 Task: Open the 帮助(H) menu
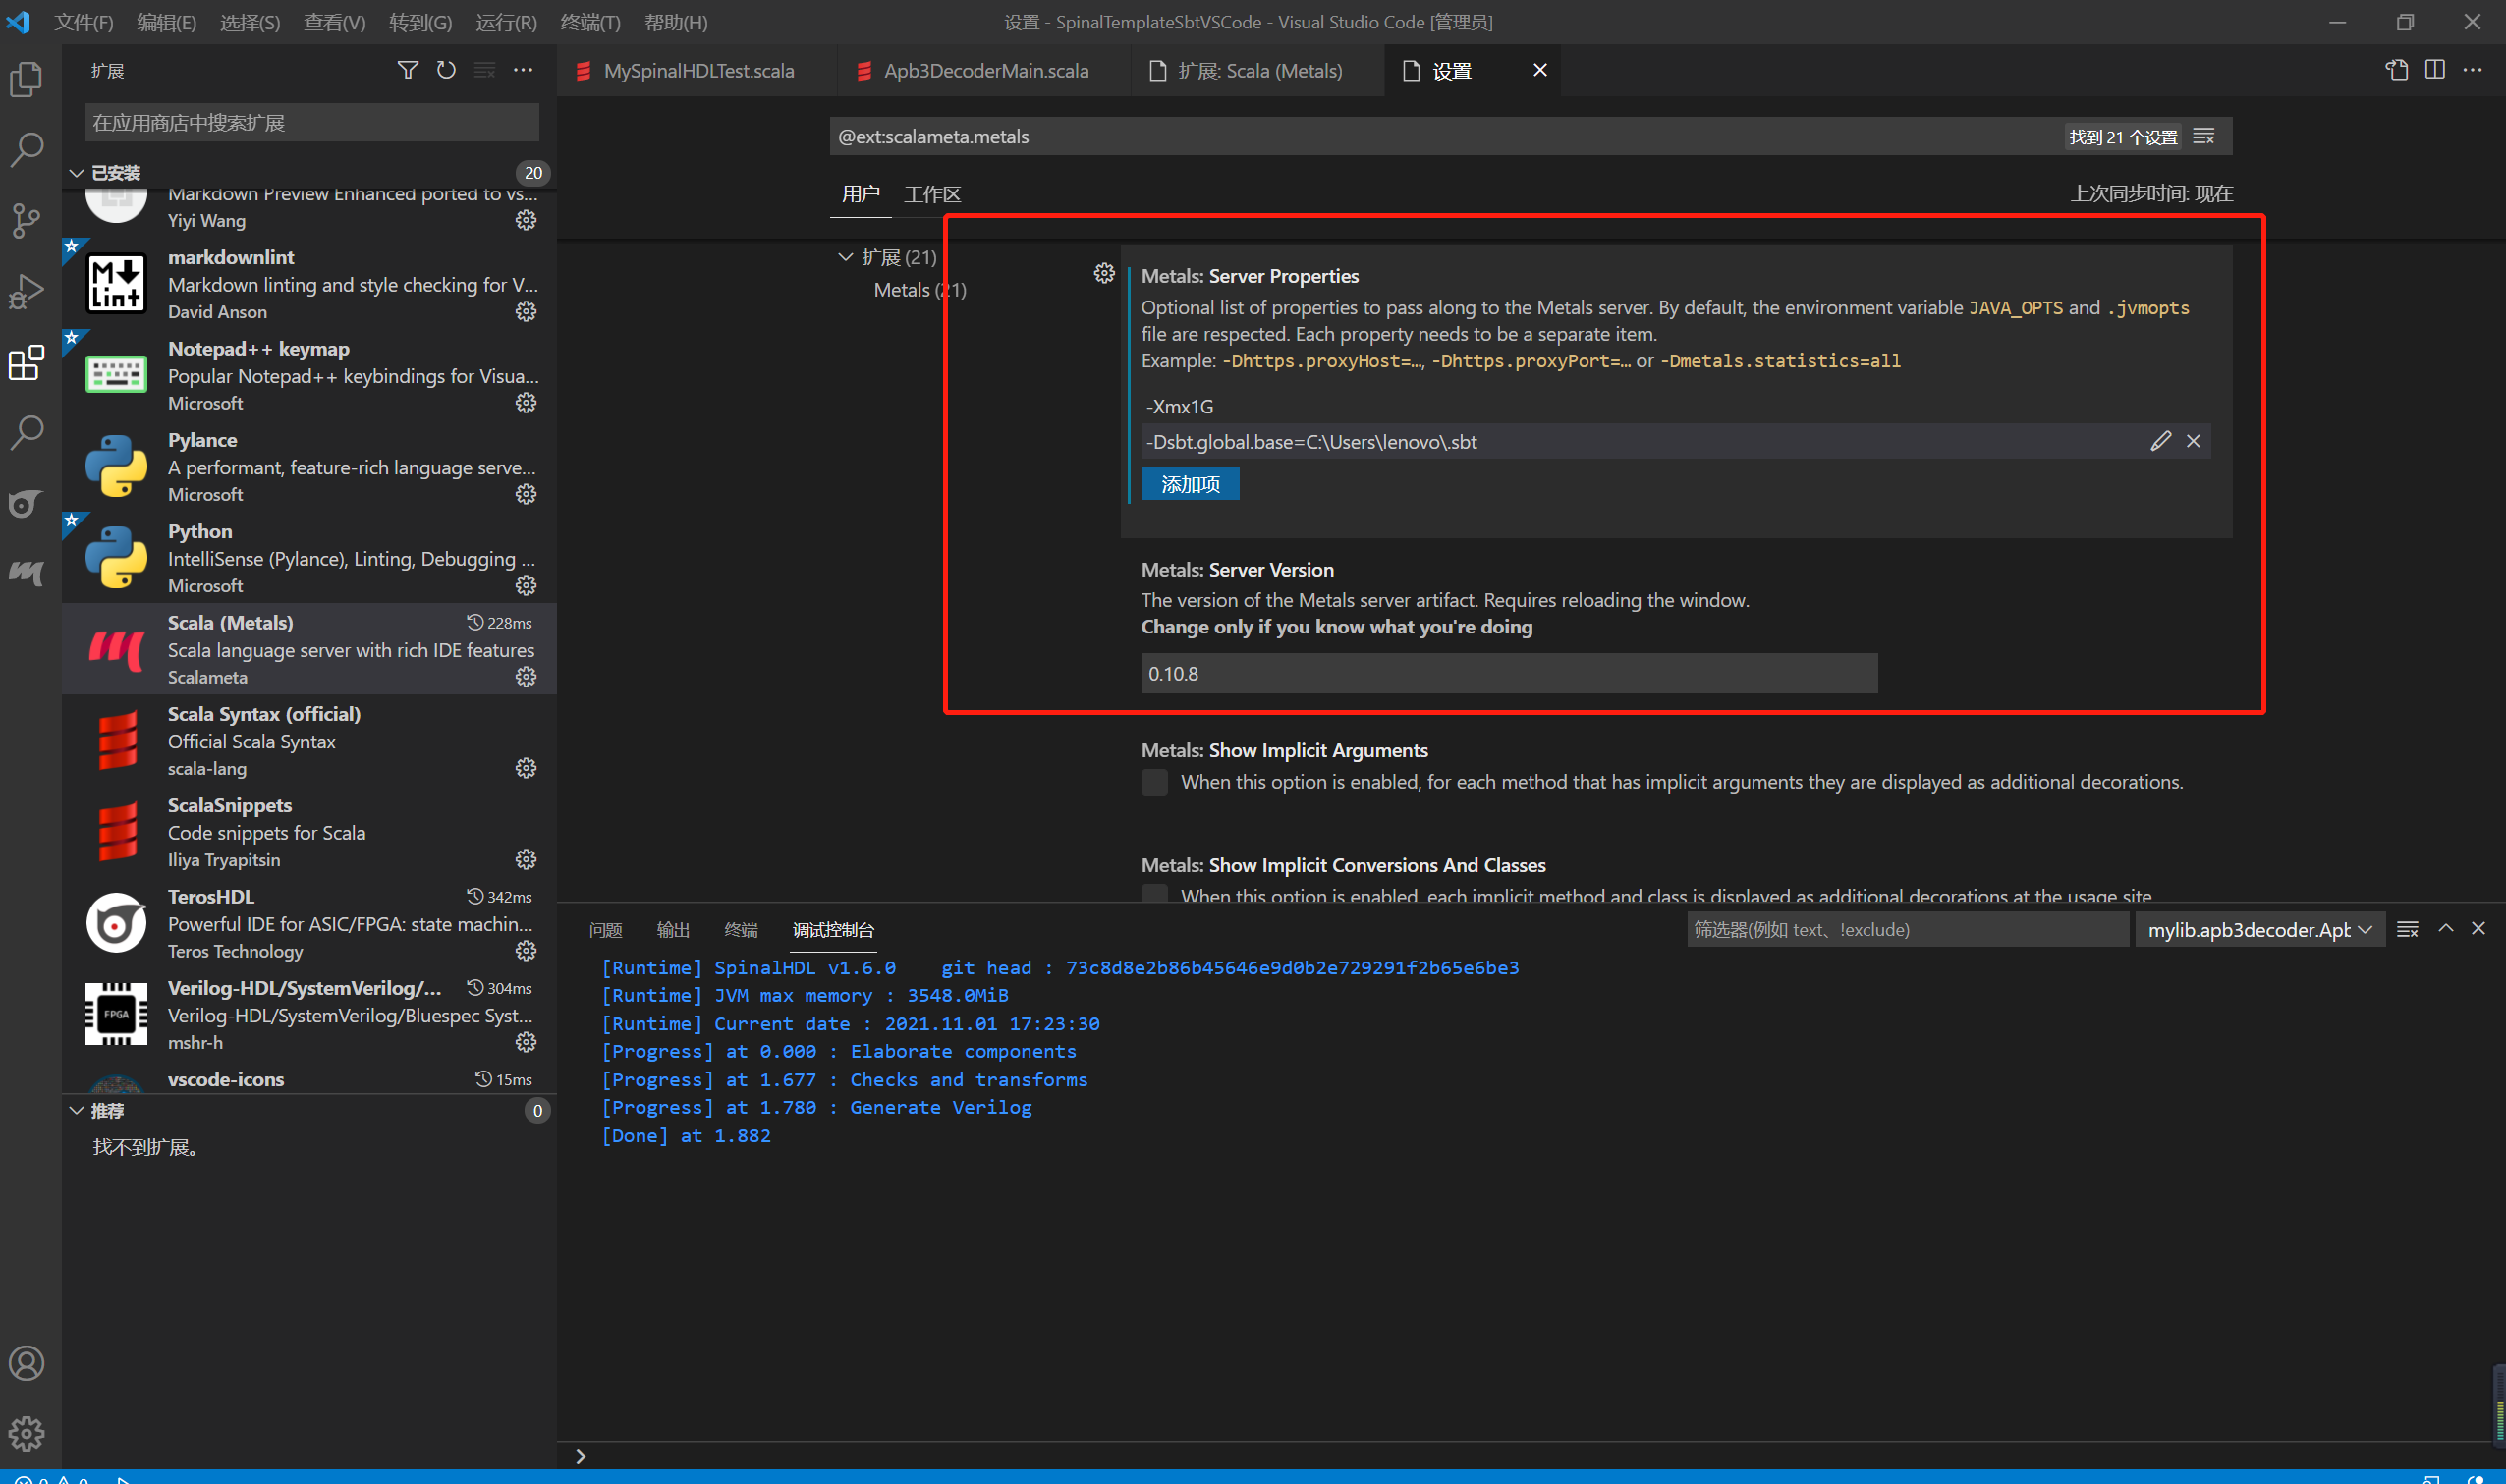[x=676, y=22]
